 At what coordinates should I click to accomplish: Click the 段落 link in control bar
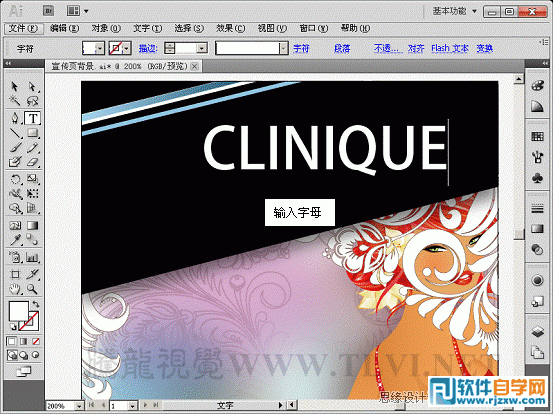pyautogui.click(x=342, y=48)
